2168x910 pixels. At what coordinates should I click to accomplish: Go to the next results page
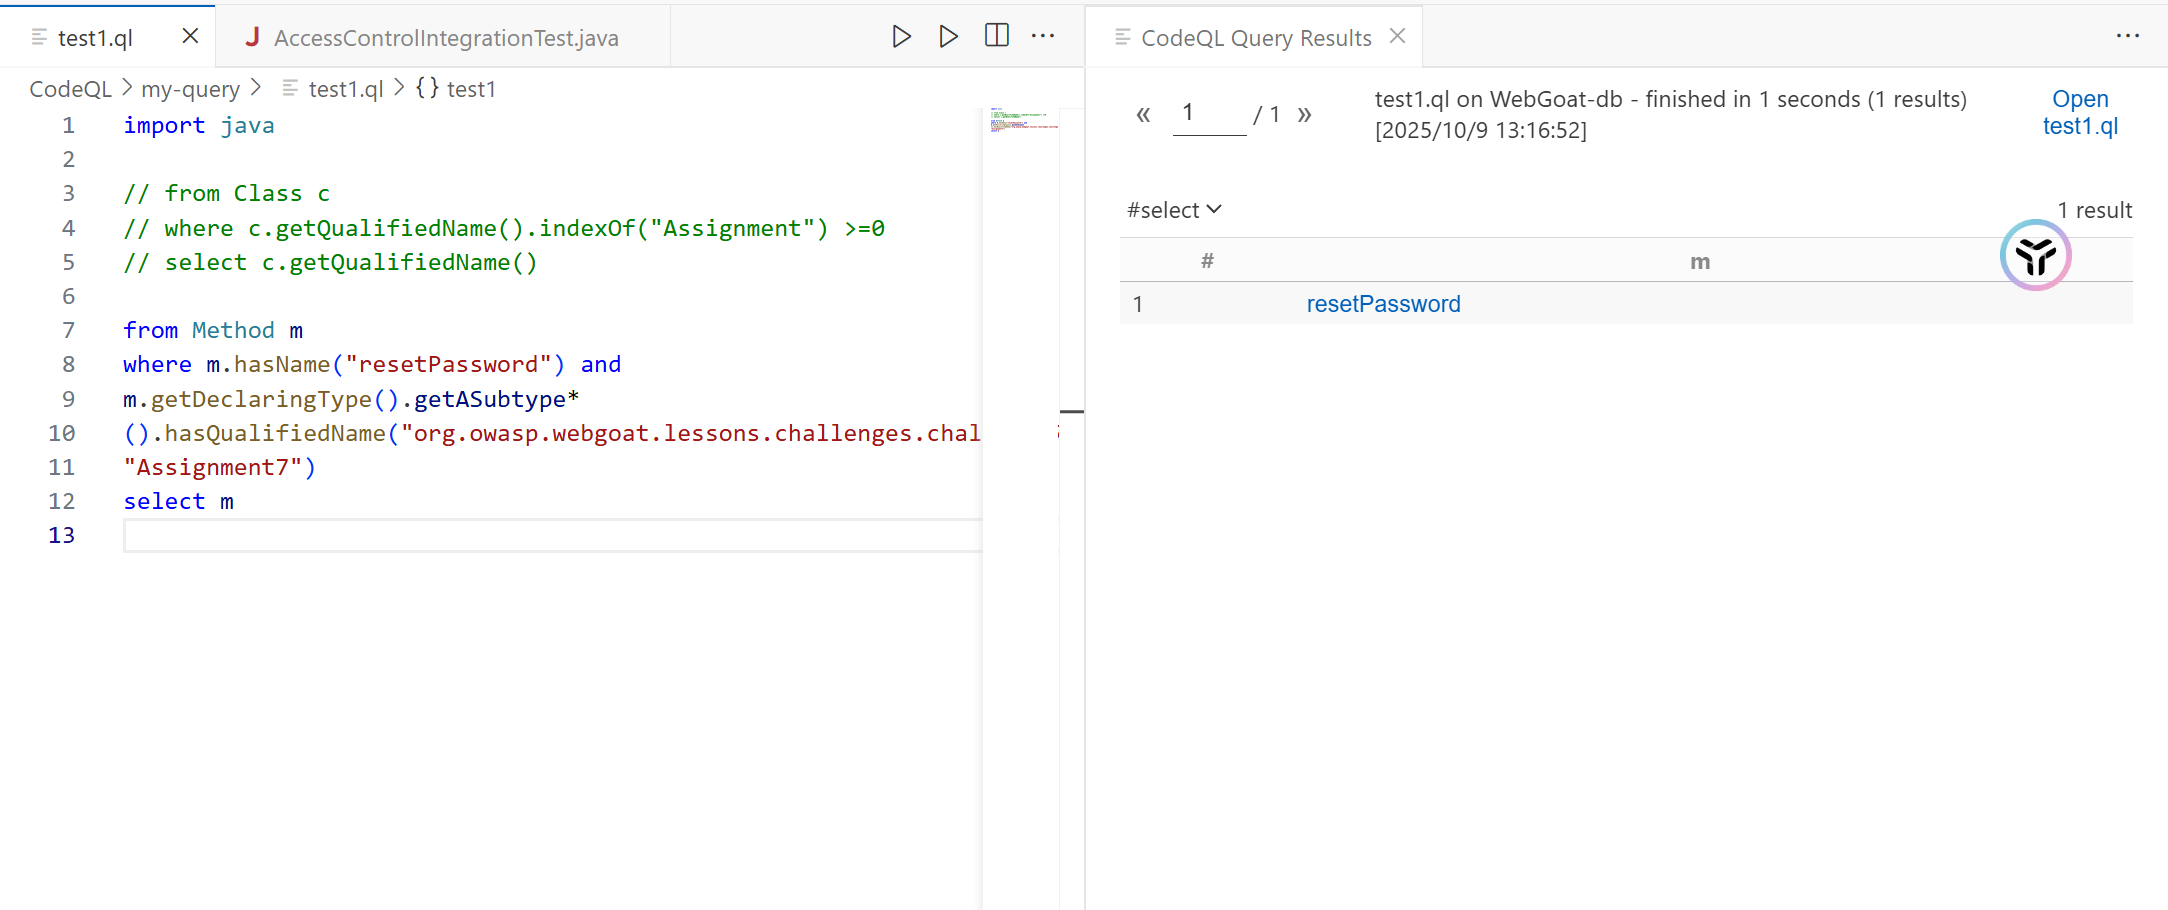1304,115
